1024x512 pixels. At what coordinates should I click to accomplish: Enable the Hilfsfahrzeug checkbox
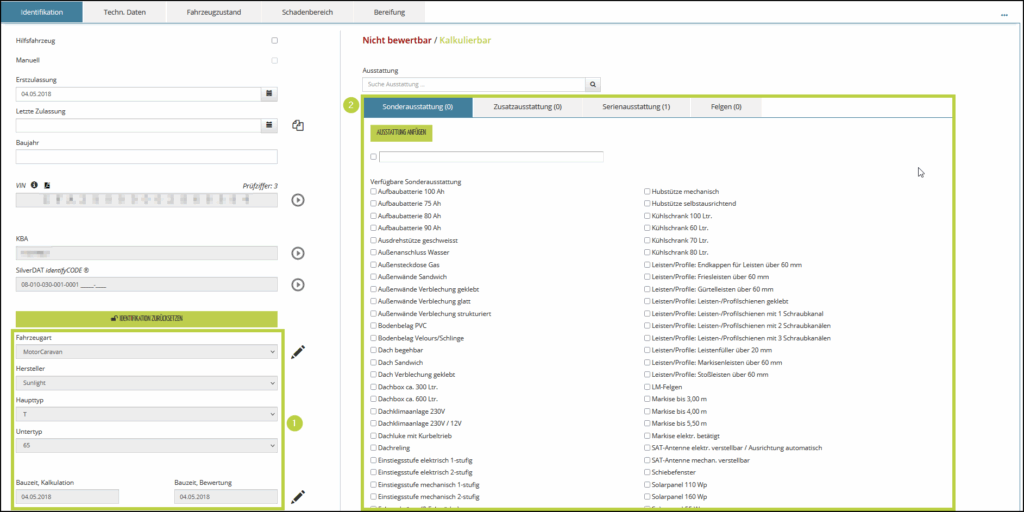(x=274, y=41)
